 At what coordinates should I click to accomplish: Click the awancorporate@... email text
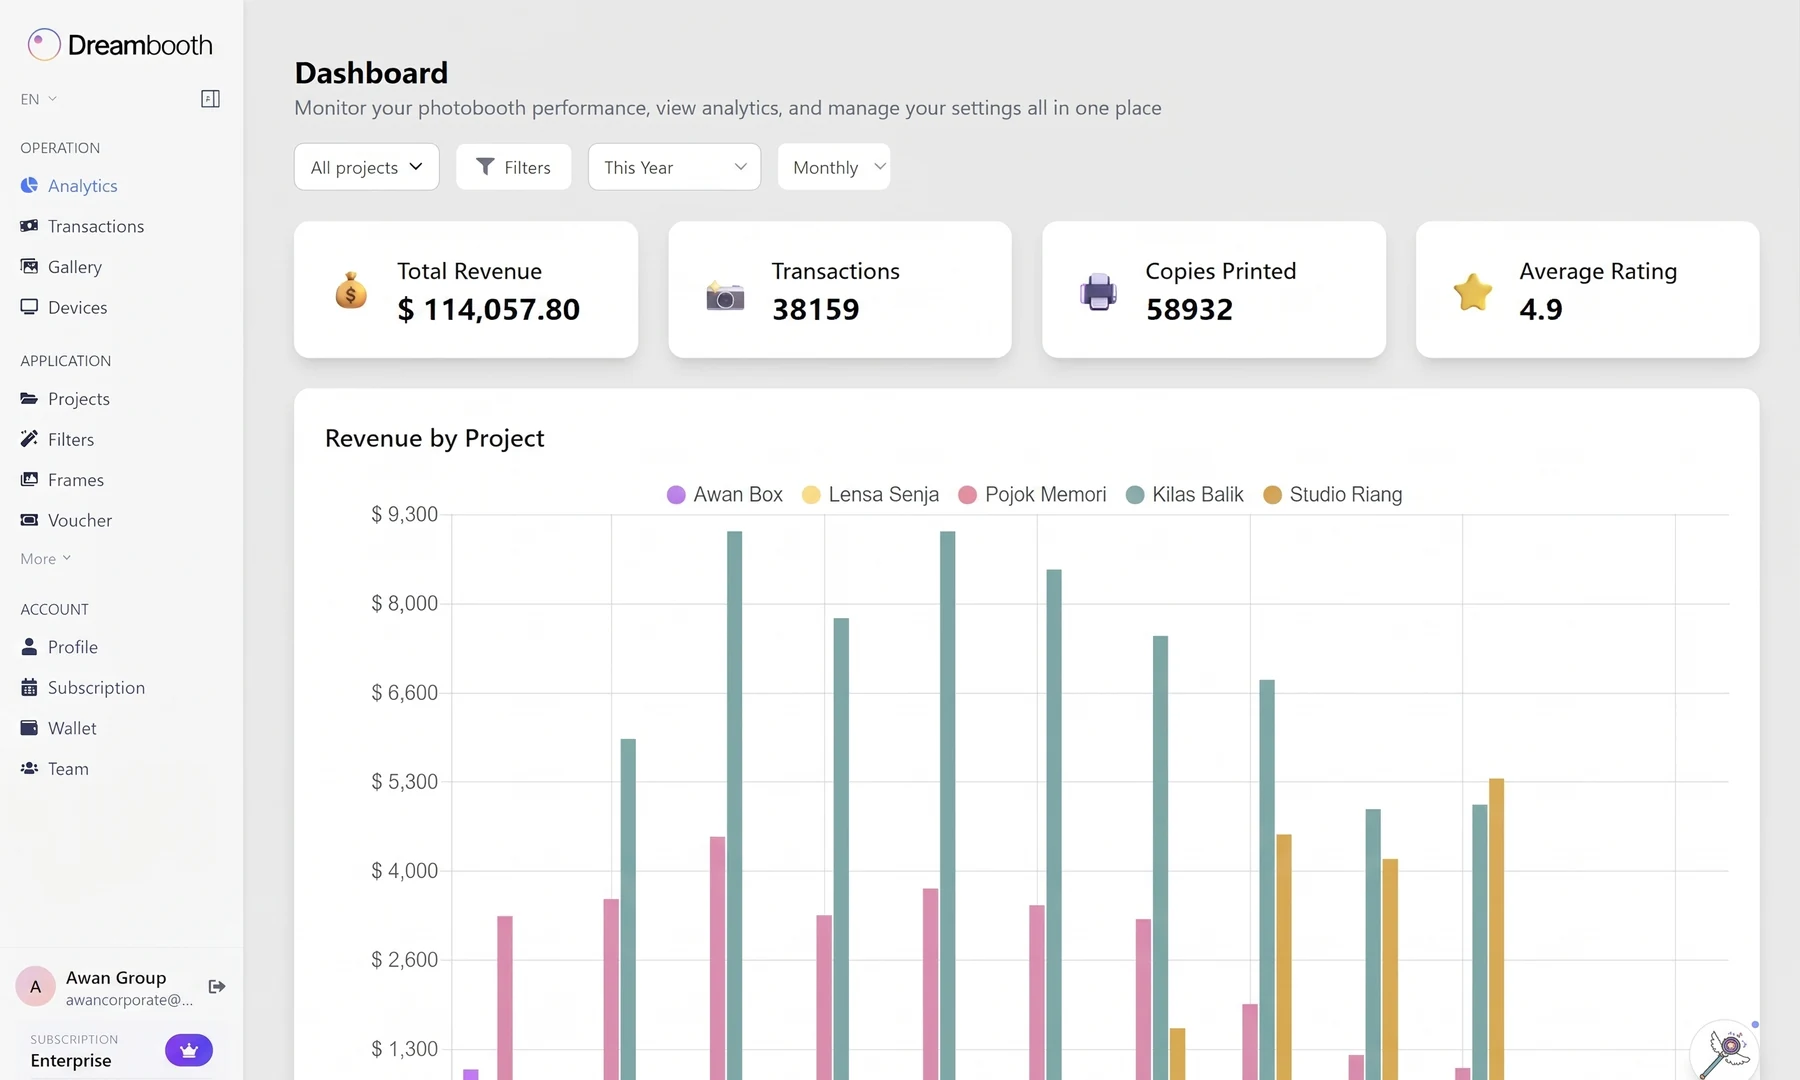[x=130, y=1000]
